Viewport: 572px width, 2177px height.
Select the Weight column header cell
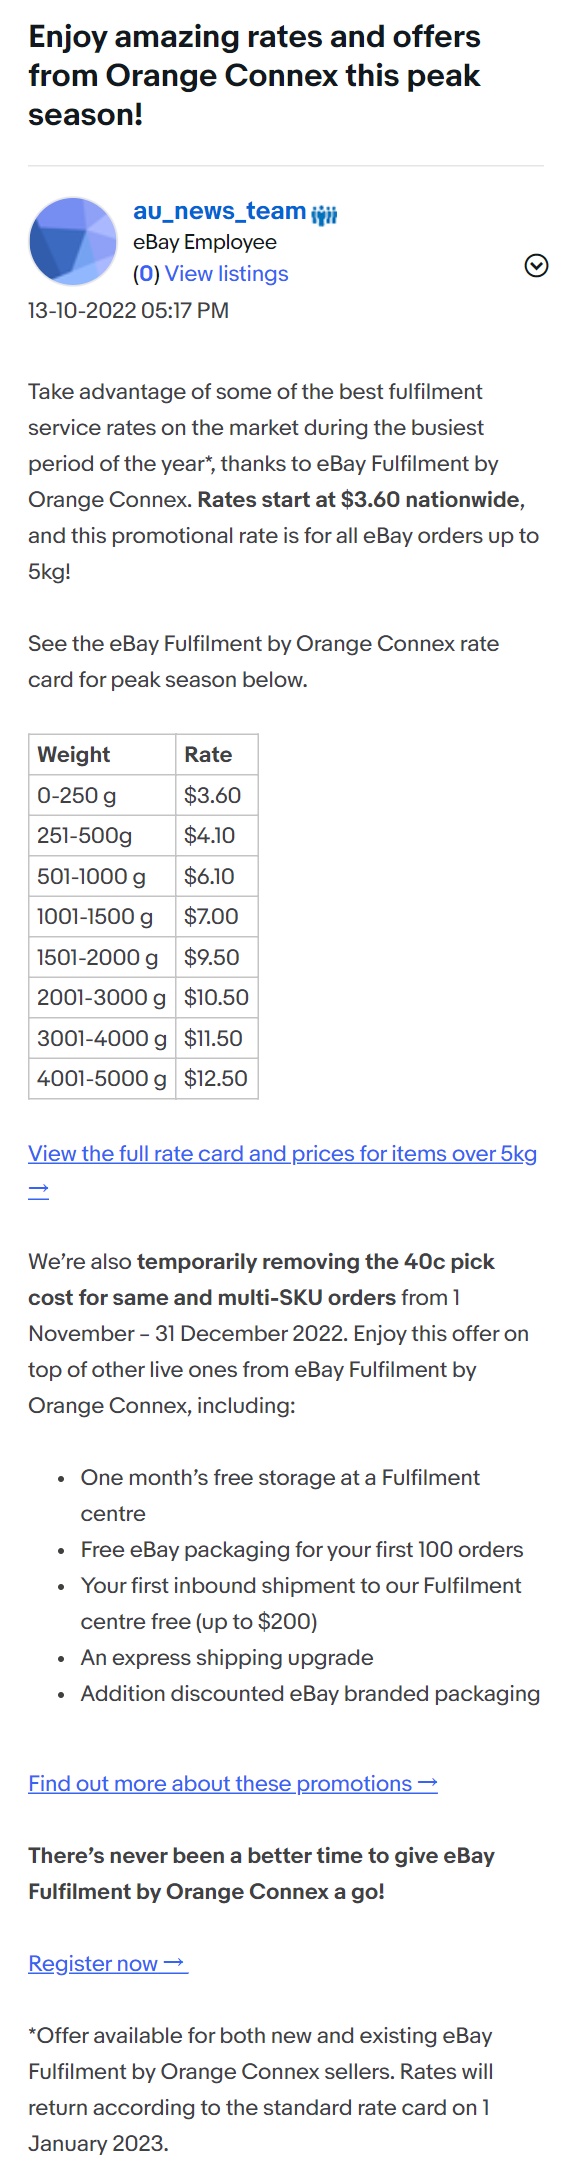click(x=102, y=755)
